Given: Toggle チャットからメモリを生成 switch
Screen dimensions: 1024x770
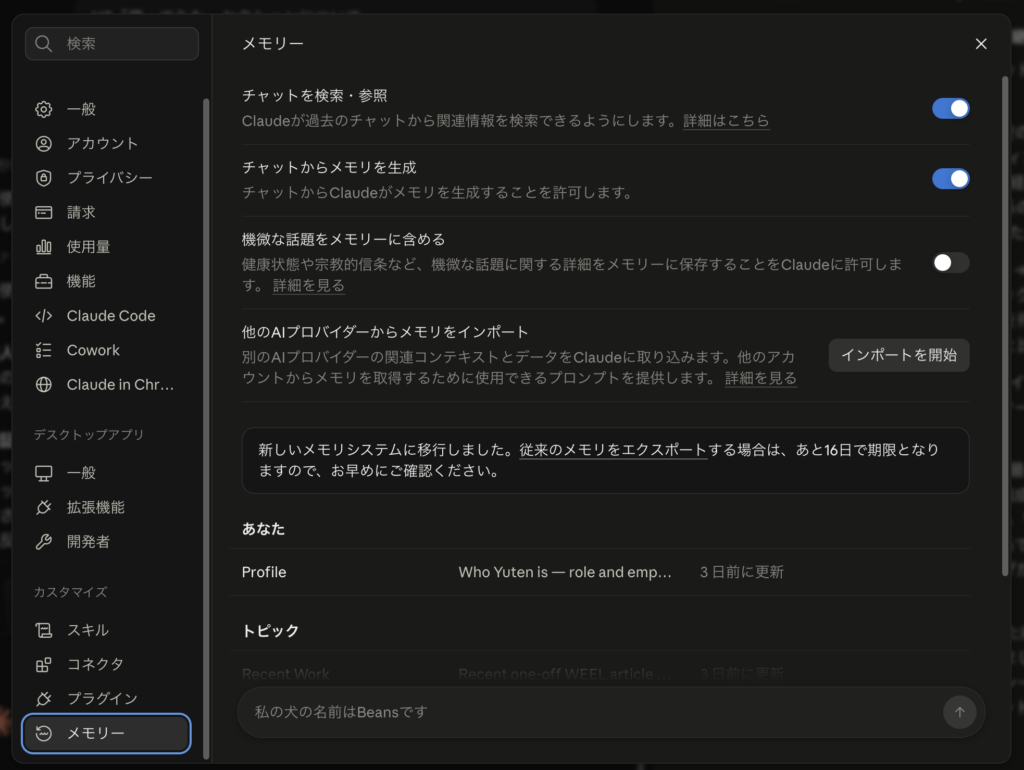Looking at the screenshot, I should pos(950,179).
